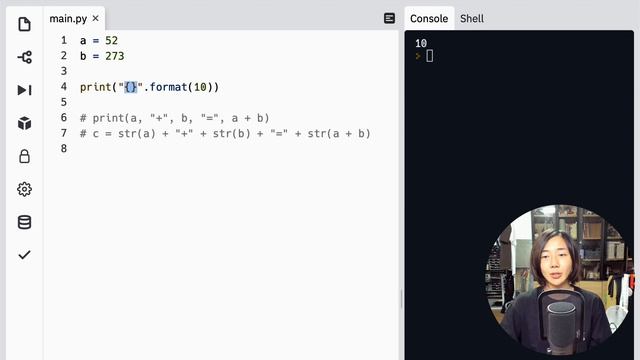
Task: Click line number 4 in gutter
Action: click(x=64, y=87)
